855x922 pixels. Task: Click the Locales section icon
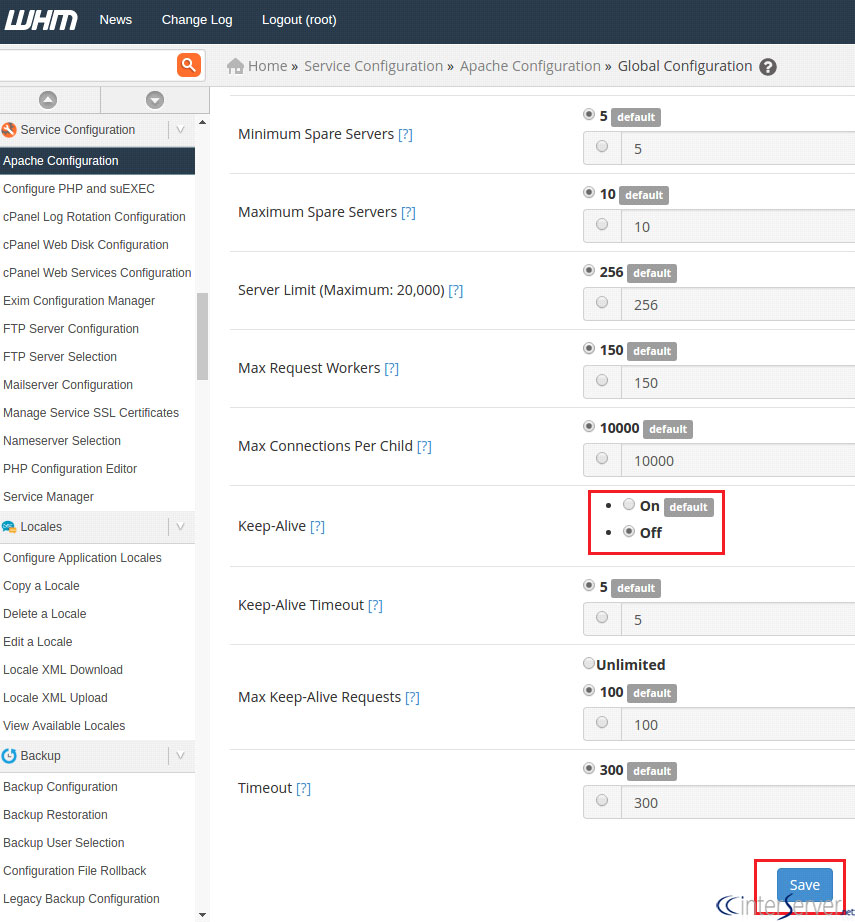(x=9, y=527)
